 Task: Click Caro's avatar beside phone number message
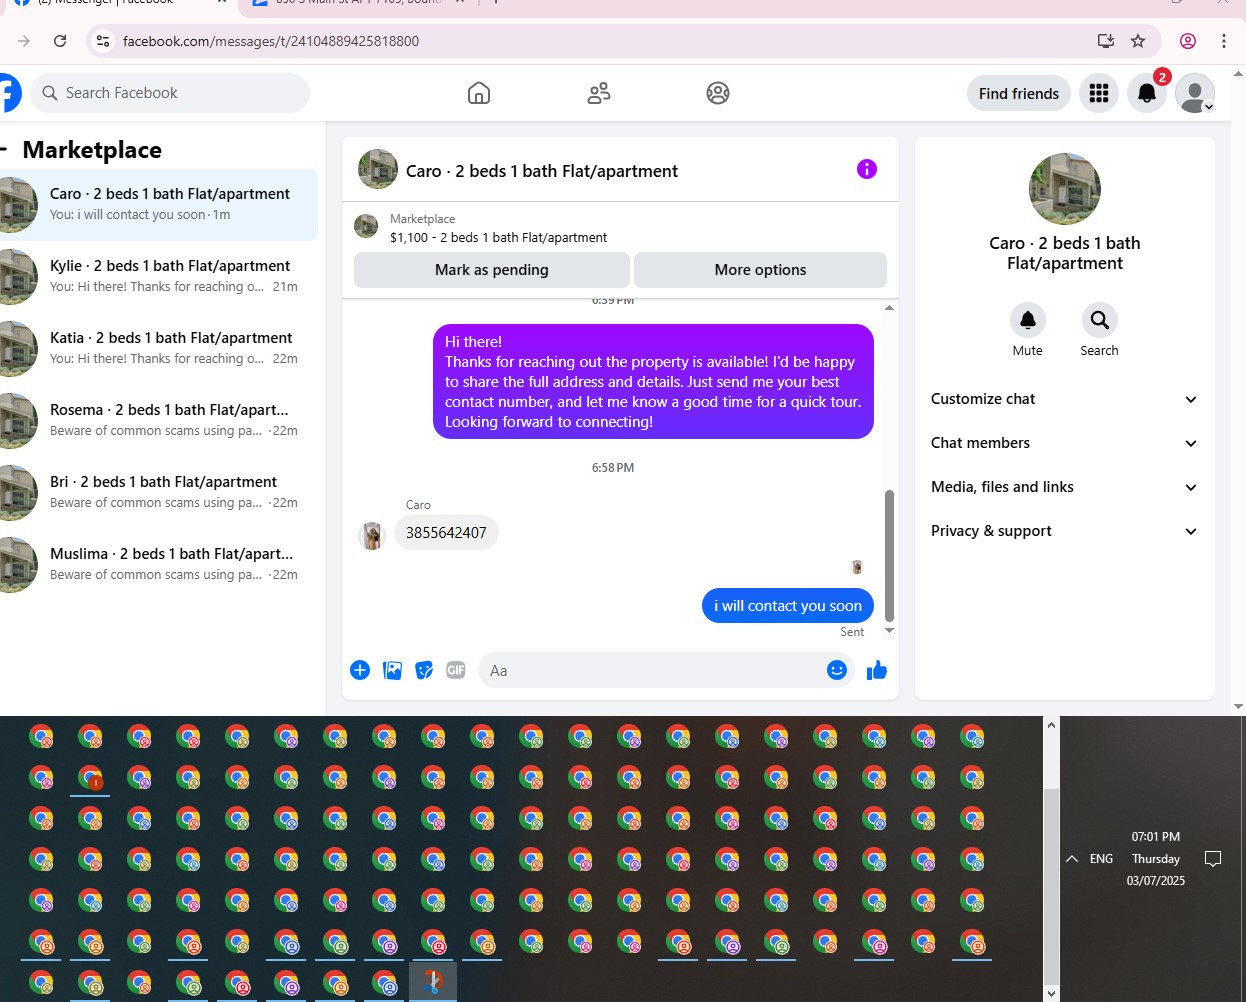click(372, 536)
